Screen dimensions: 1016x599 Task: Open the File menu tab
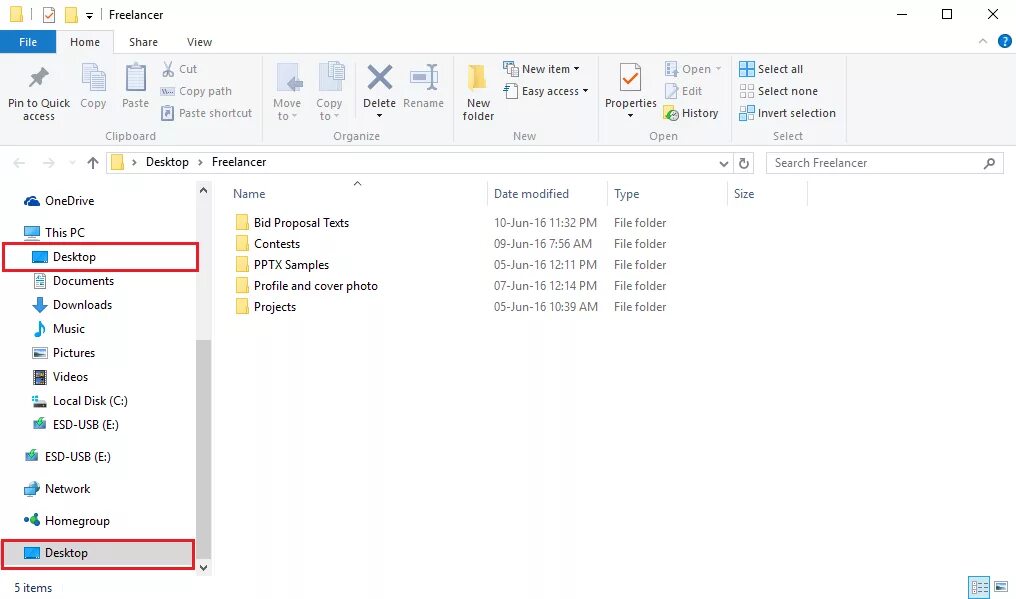[28, 42]
